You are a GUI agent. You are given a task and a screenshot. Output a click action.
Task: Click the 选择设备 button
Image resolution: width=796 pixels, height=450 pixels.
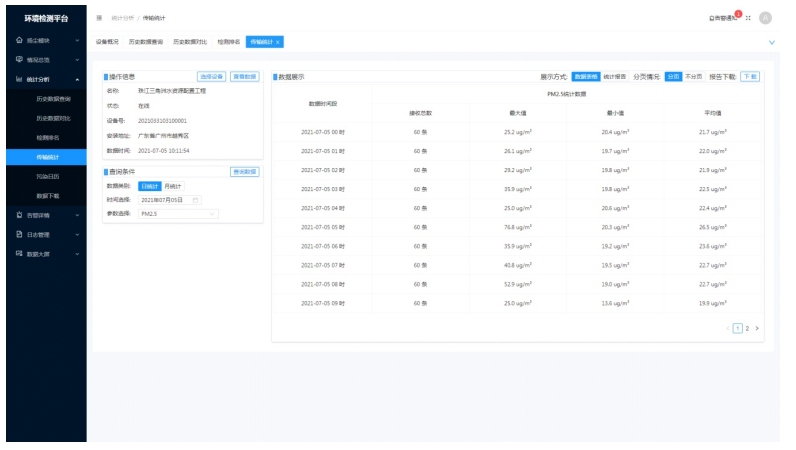coord(211,76)
